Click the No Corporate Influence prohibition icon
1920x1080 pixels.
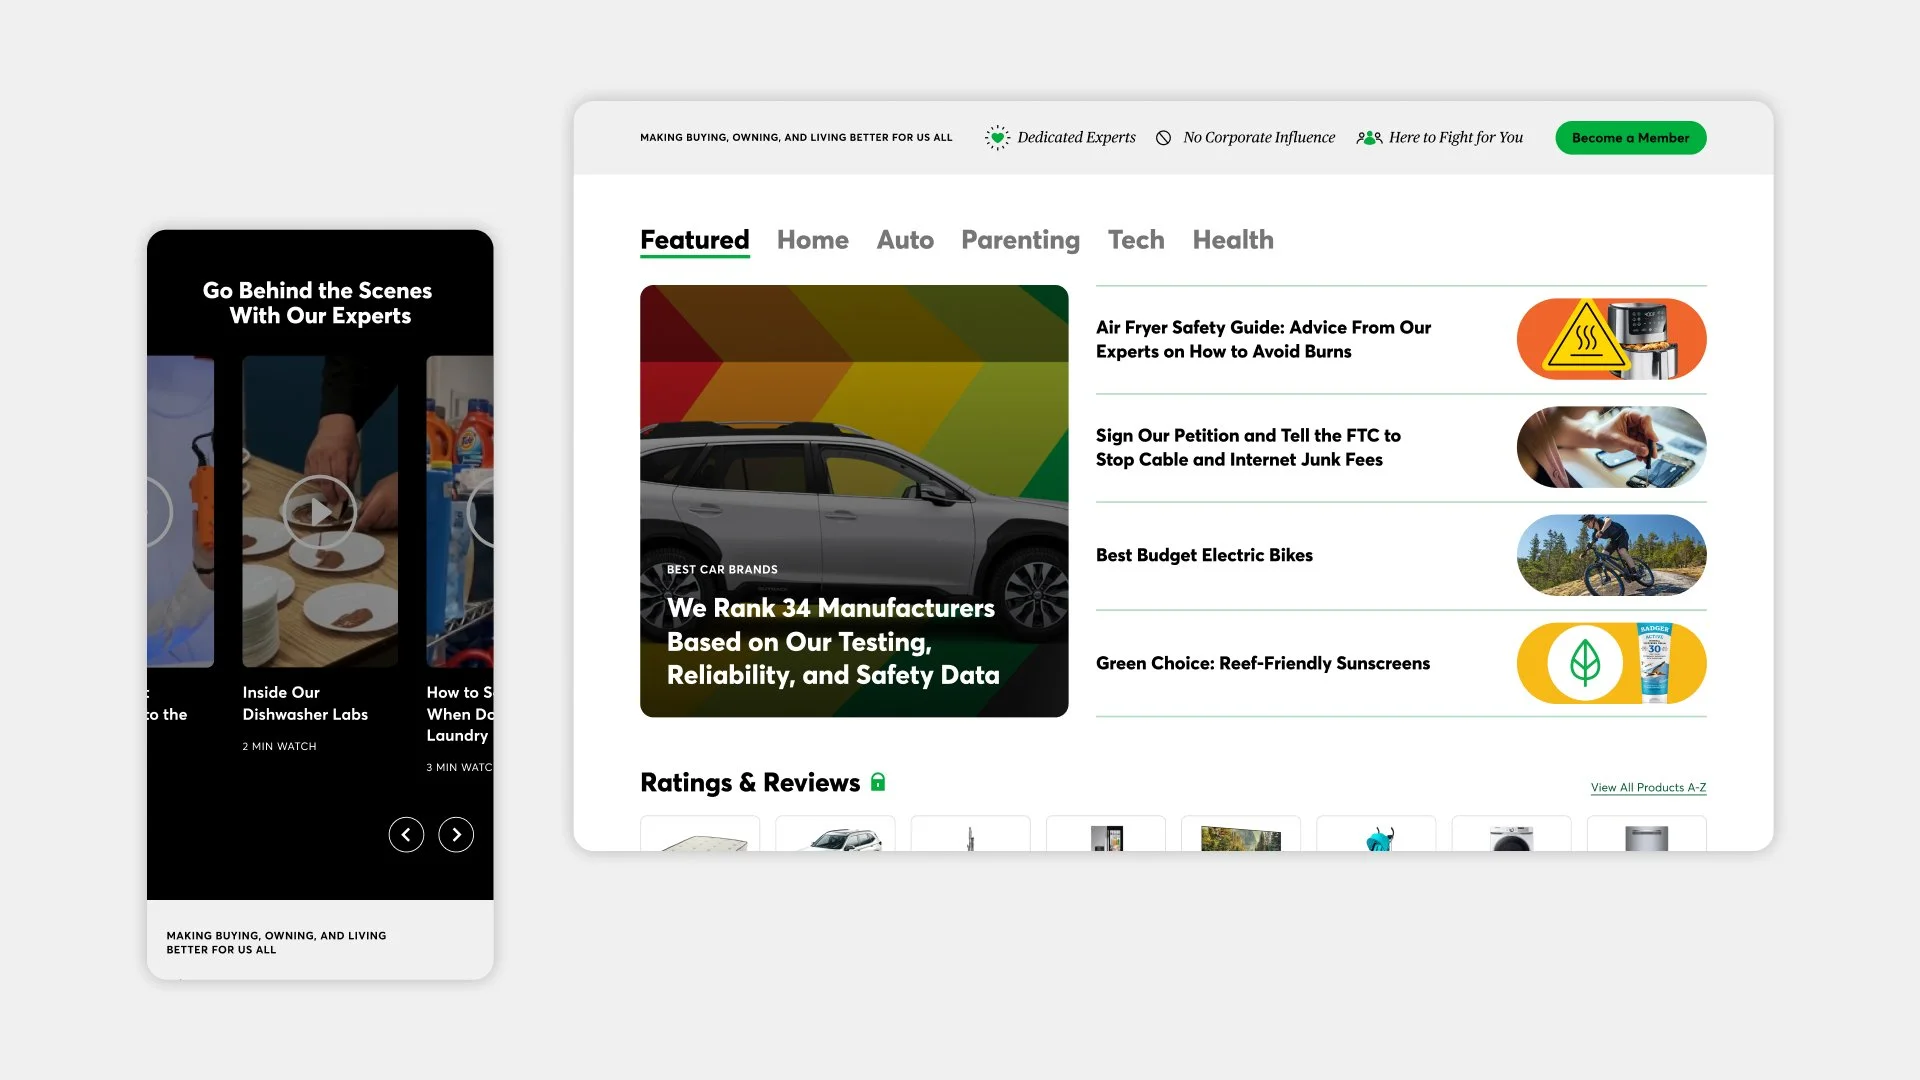click(x=1164, y=137)
